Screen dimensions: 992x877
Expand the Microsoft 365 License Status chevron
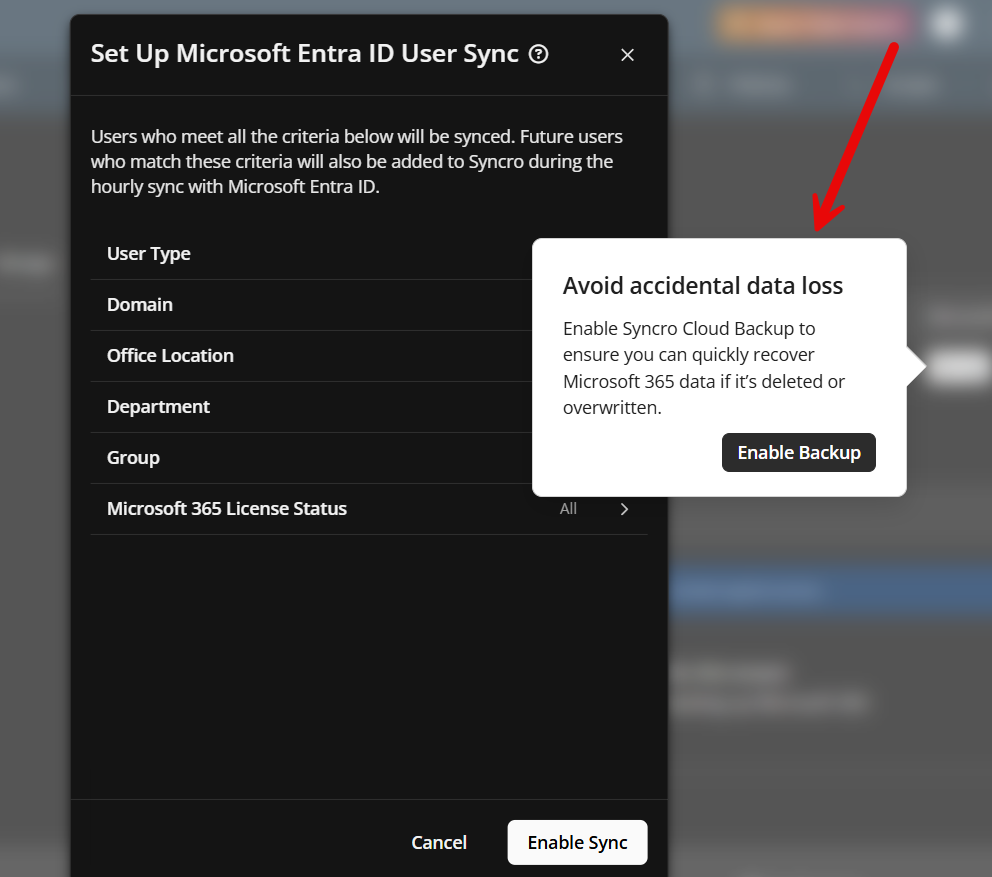pos(624,509)
